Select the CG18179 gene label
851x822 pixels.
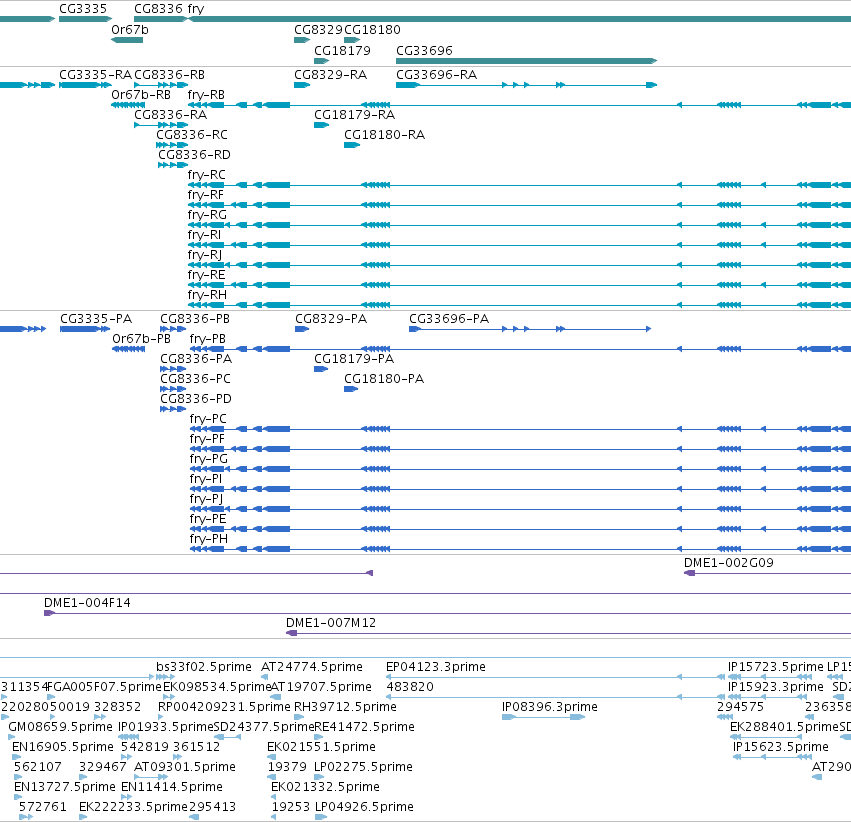[x=342, y=50]
